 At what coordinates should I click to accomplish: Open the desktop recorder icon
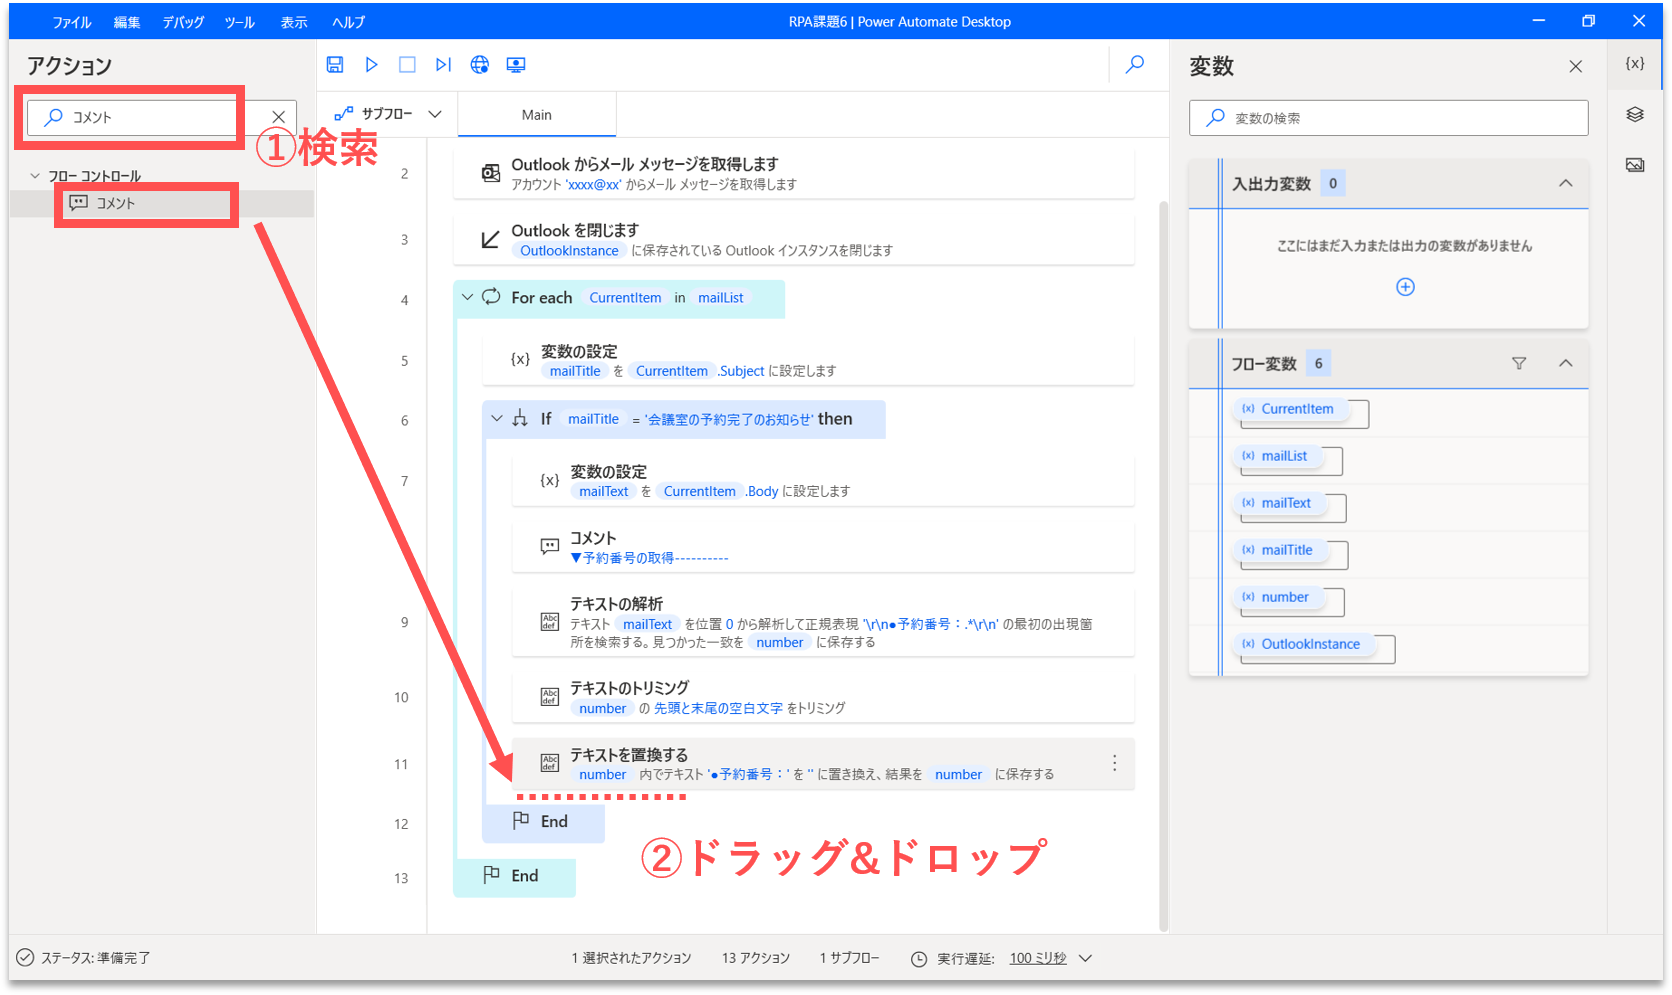(x=516, y=65)
